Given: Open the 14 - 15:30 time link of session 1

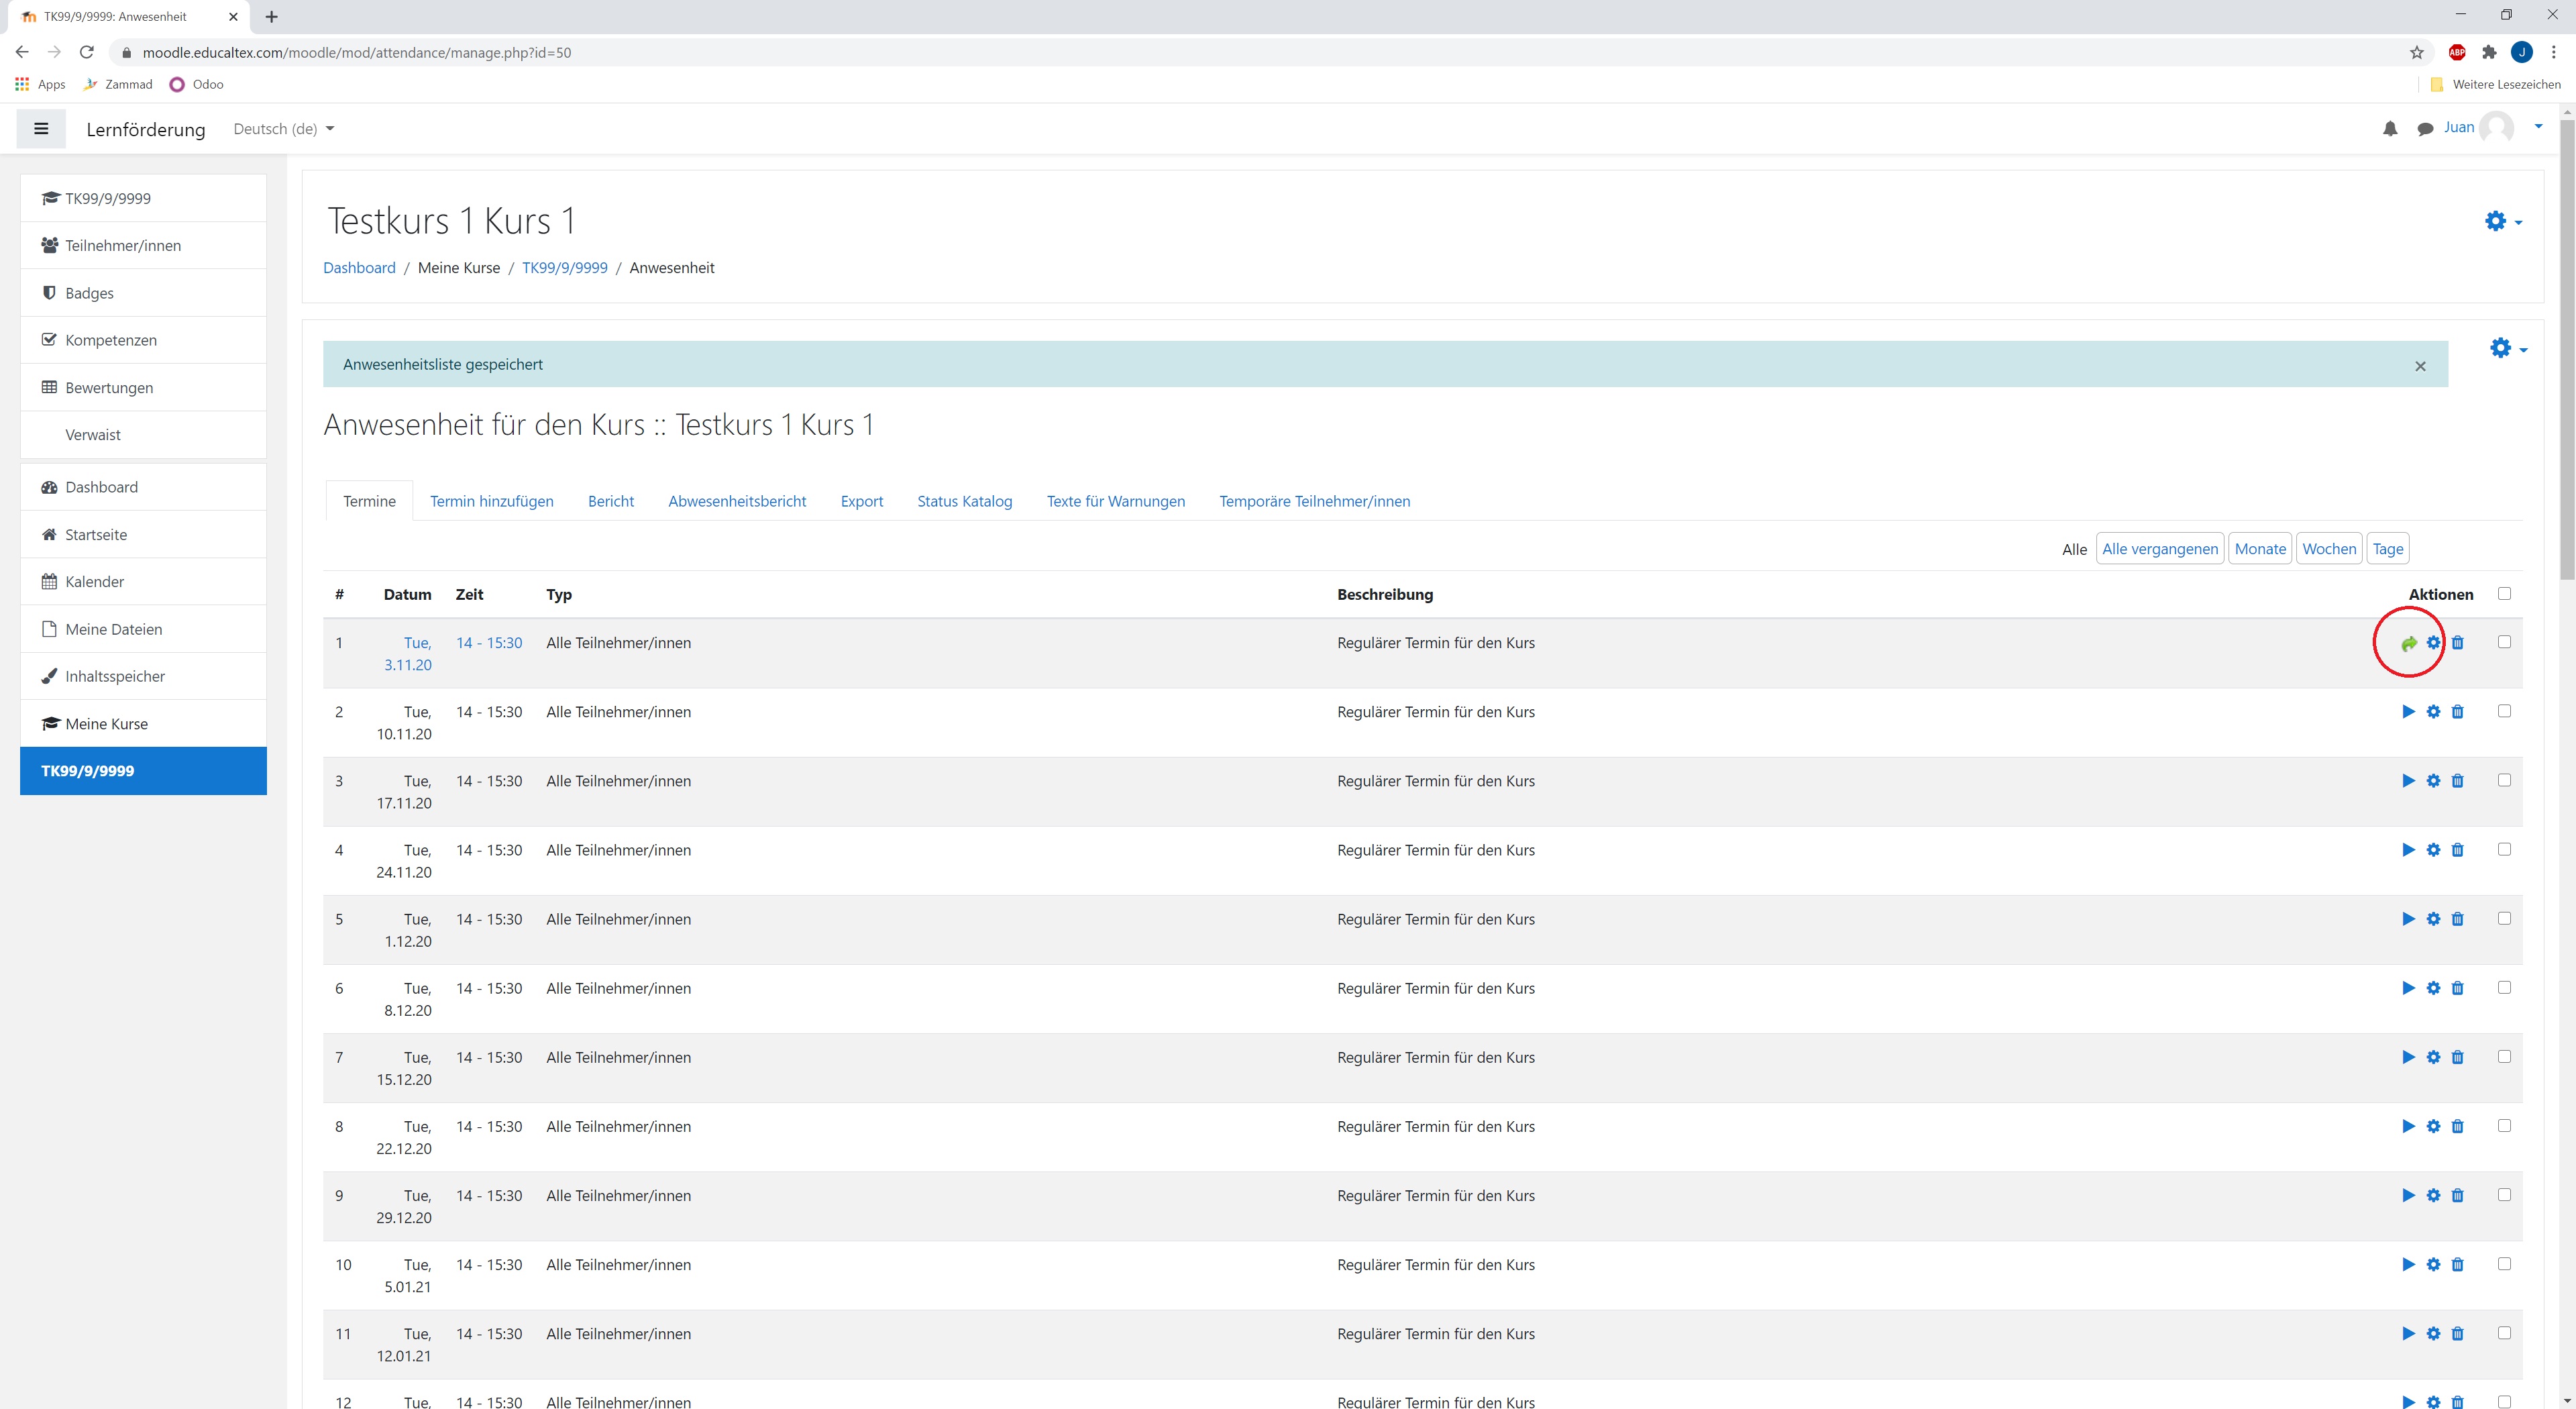Looking at the screenshot, I should click(489, 643).
